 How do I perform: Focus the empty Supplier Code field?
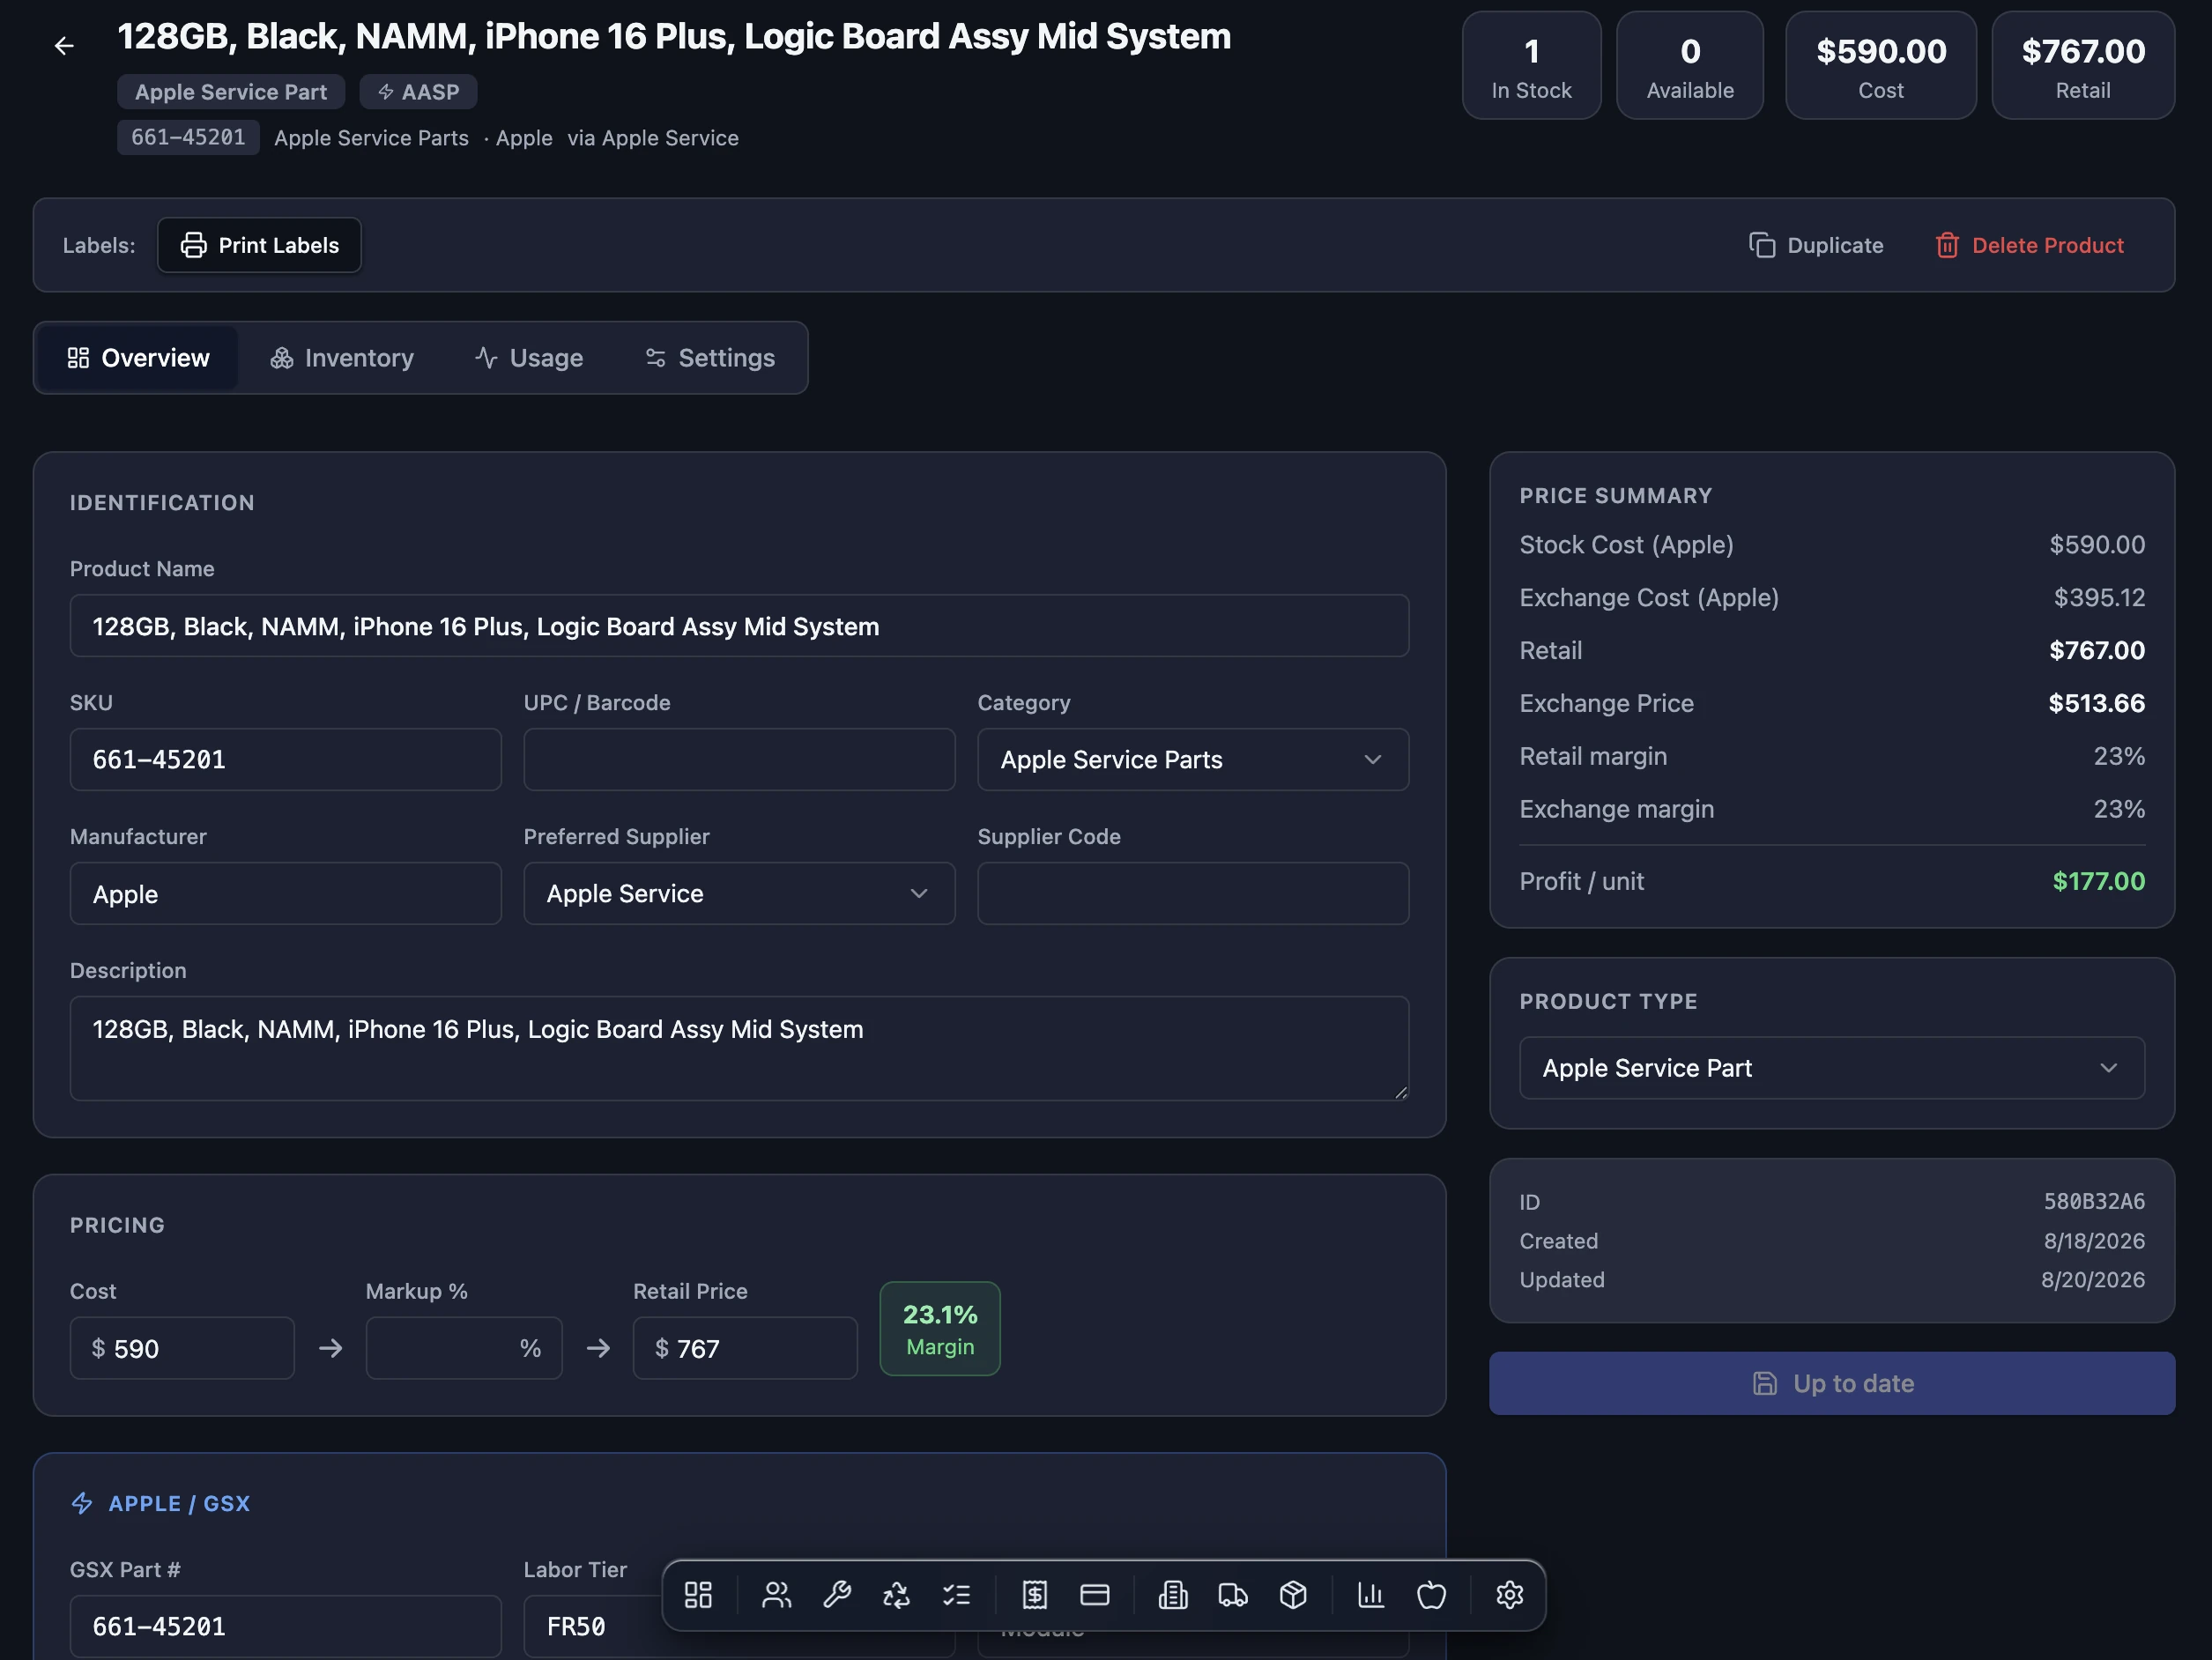[1193, 894]
